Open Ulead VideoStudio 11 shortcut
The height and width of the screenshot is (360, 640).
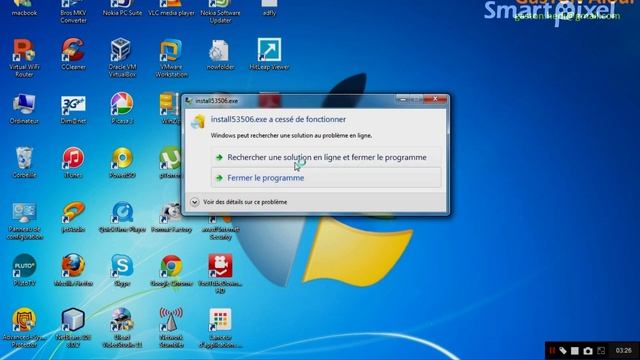[122, 328]
